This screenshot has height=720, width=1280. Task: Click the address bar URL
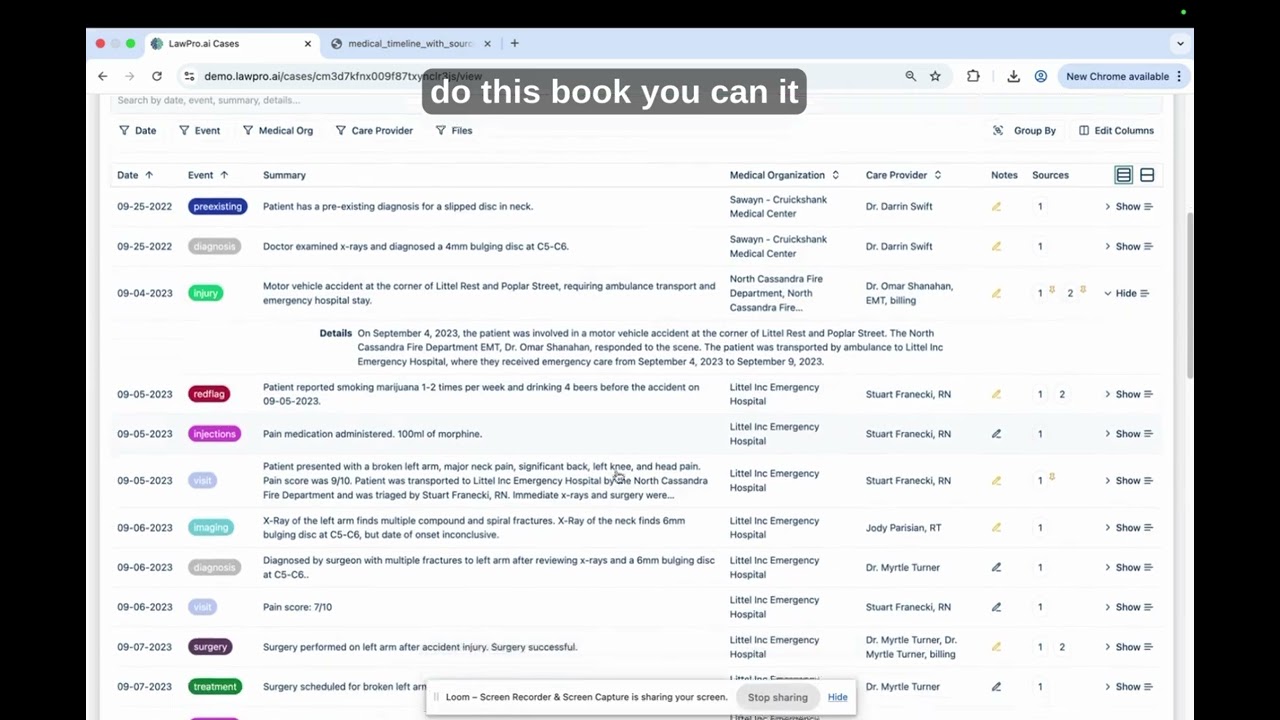[x=343, y=76]
